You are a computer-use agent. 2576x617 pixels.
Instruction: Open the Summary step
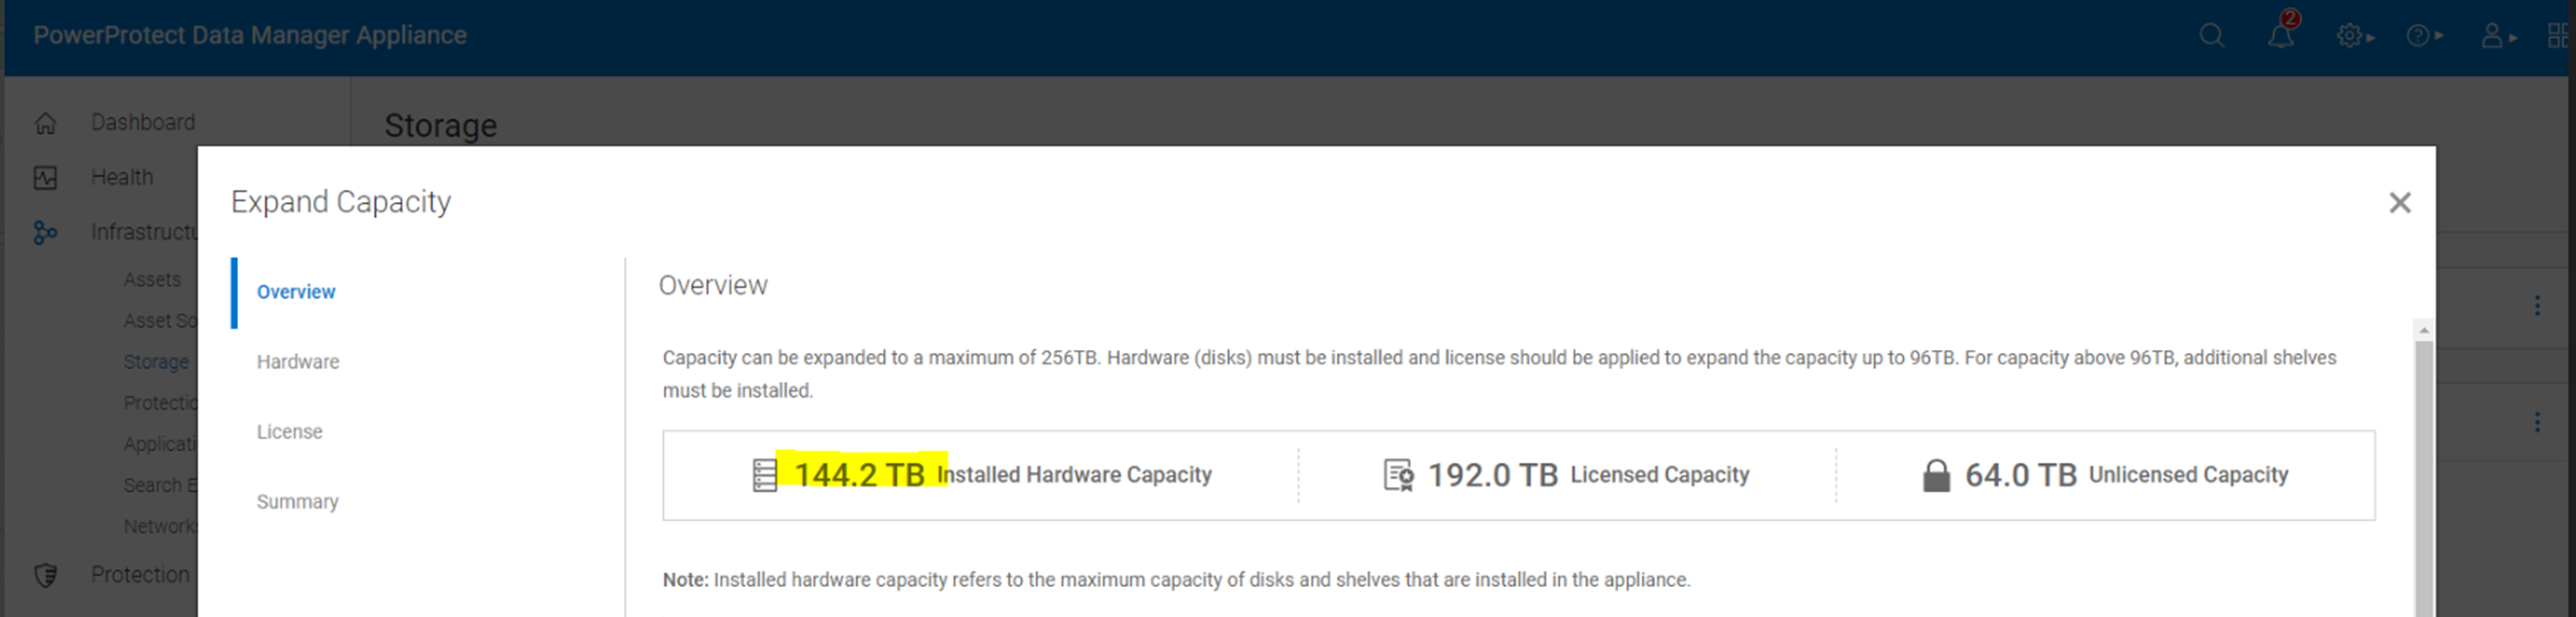(297, 502)
